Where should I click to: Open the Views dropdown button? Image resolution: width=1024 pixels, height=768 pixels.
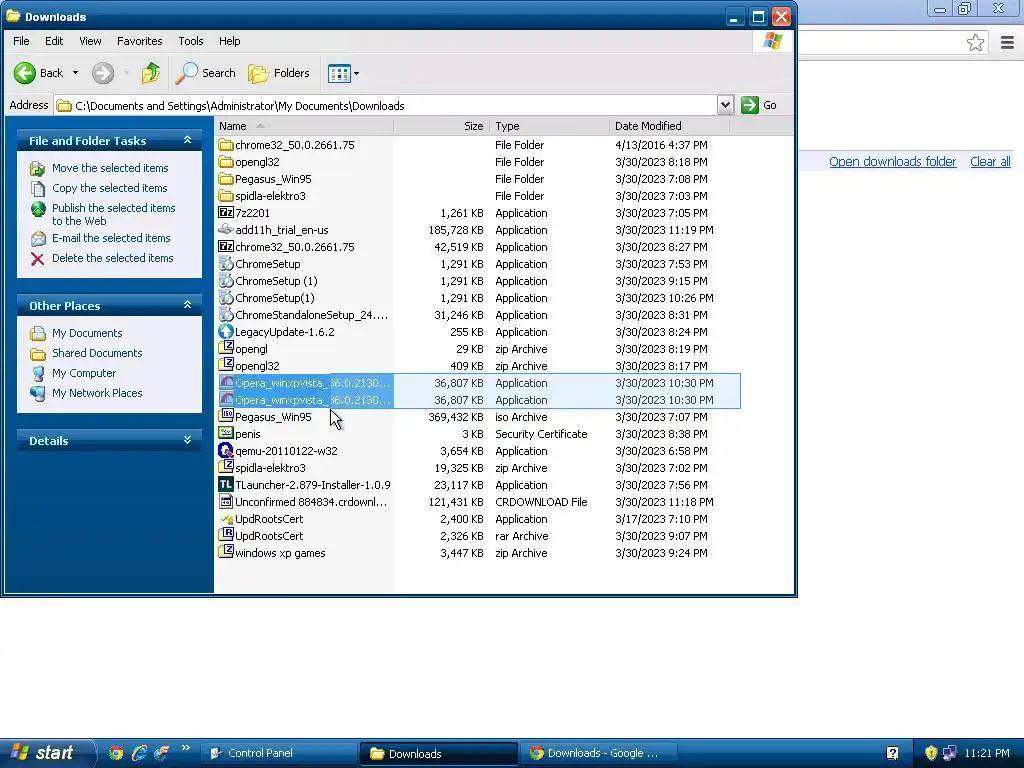click(x=343, y=73)
